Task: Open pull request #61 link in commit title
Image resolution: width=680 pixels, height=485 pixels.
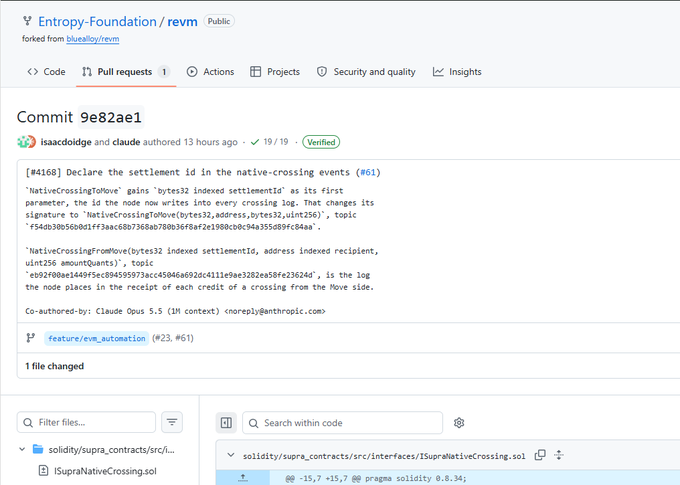Action: [368, 172]
